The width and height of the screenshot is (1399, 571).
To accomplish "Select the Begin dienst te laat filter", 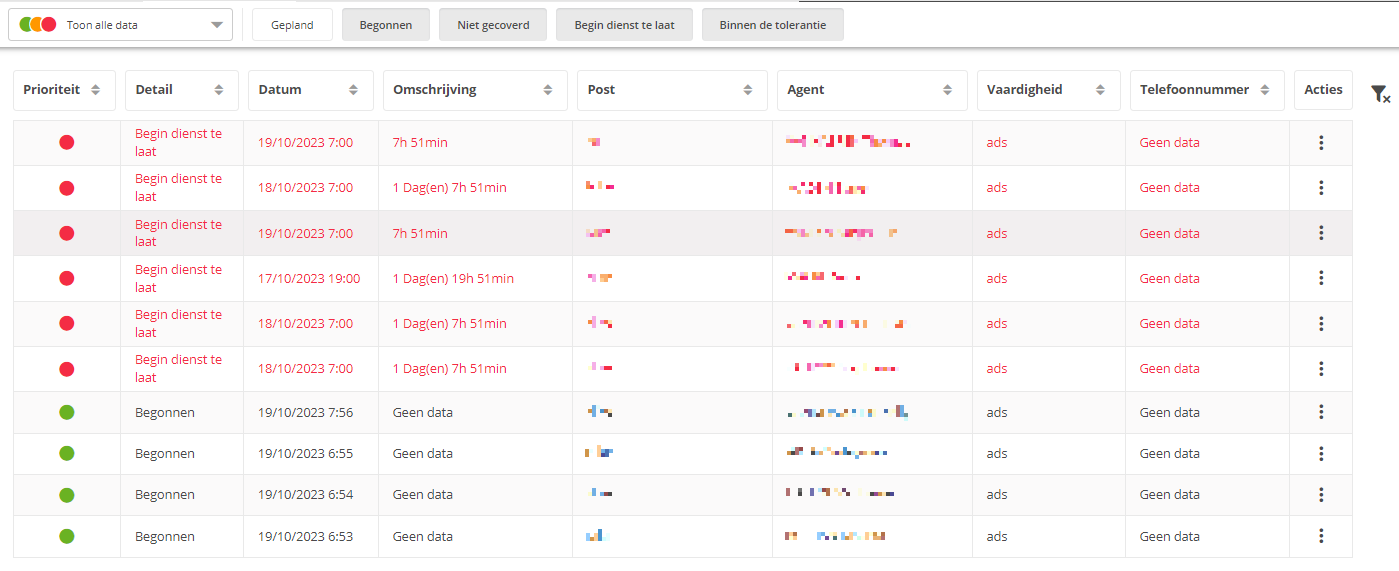I will tap(624, 25).
